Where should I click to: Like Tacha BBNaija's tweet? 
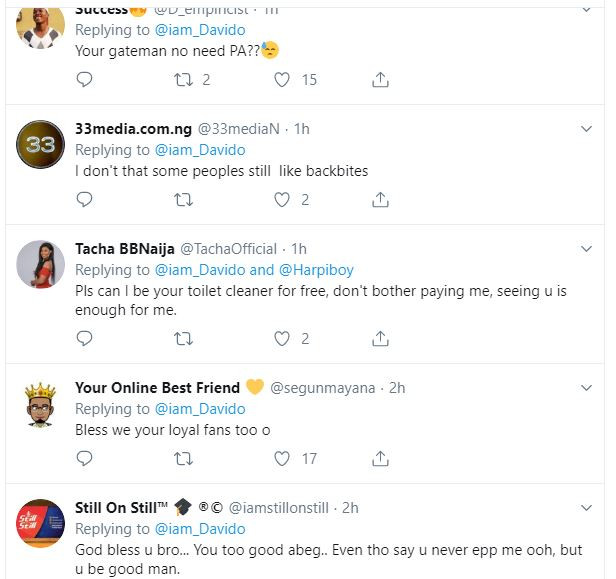click(x=282, y=339)
